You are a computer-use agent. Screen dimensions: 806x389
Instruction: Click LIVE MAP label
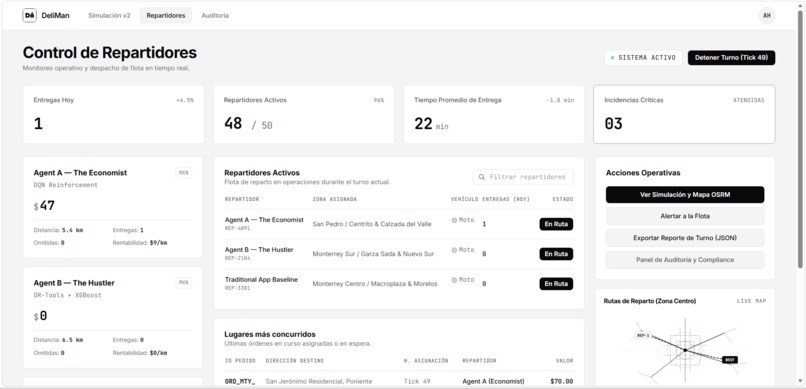(x=751, y=301)
